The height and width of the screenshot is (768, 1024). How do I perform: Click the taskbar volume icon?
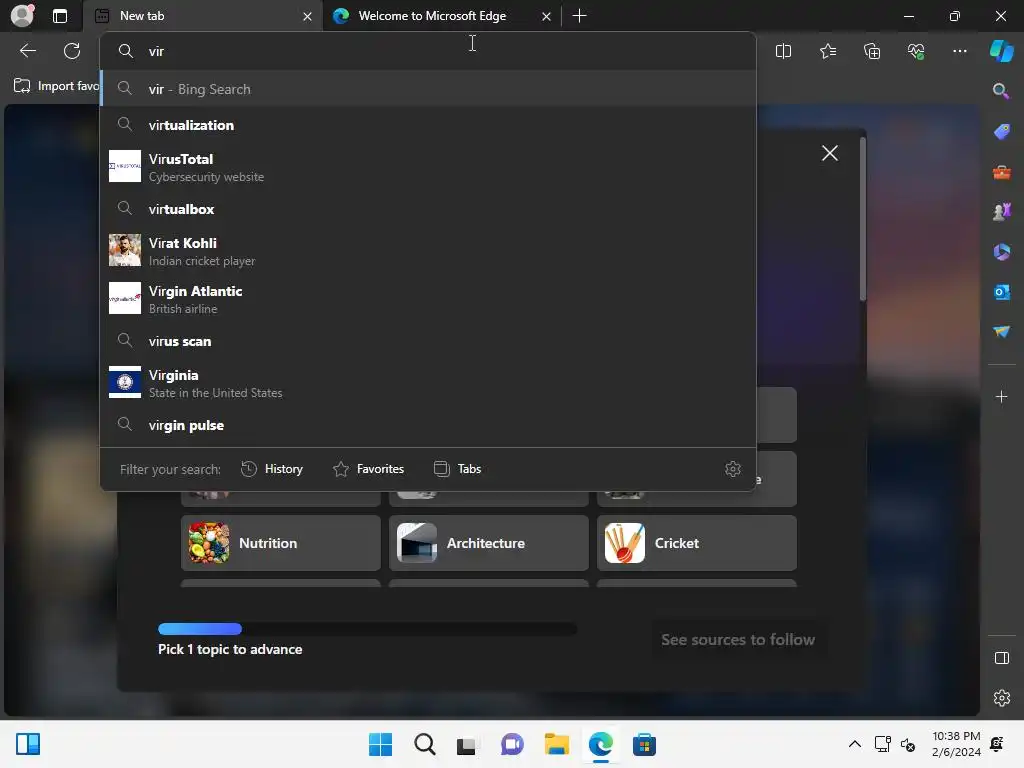point(908,744)
